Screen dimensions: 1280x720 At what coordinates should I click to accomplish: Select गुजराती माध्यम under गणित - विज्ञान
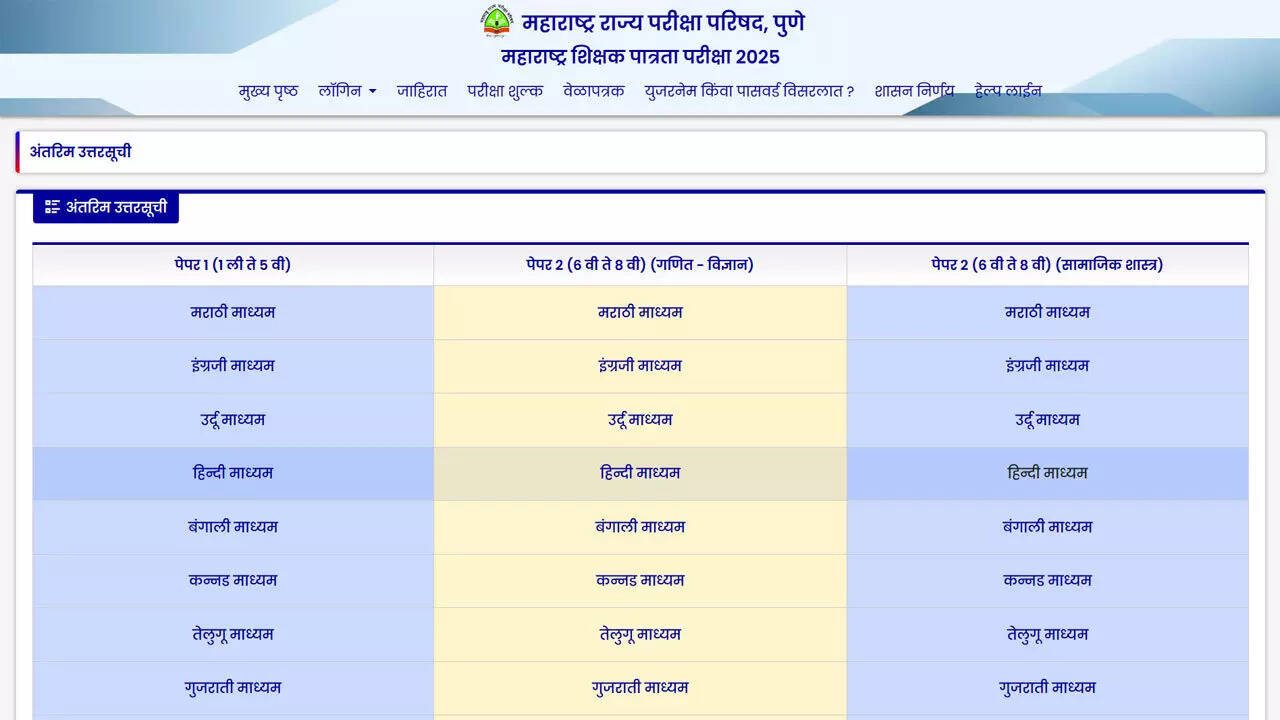point(640,688)
